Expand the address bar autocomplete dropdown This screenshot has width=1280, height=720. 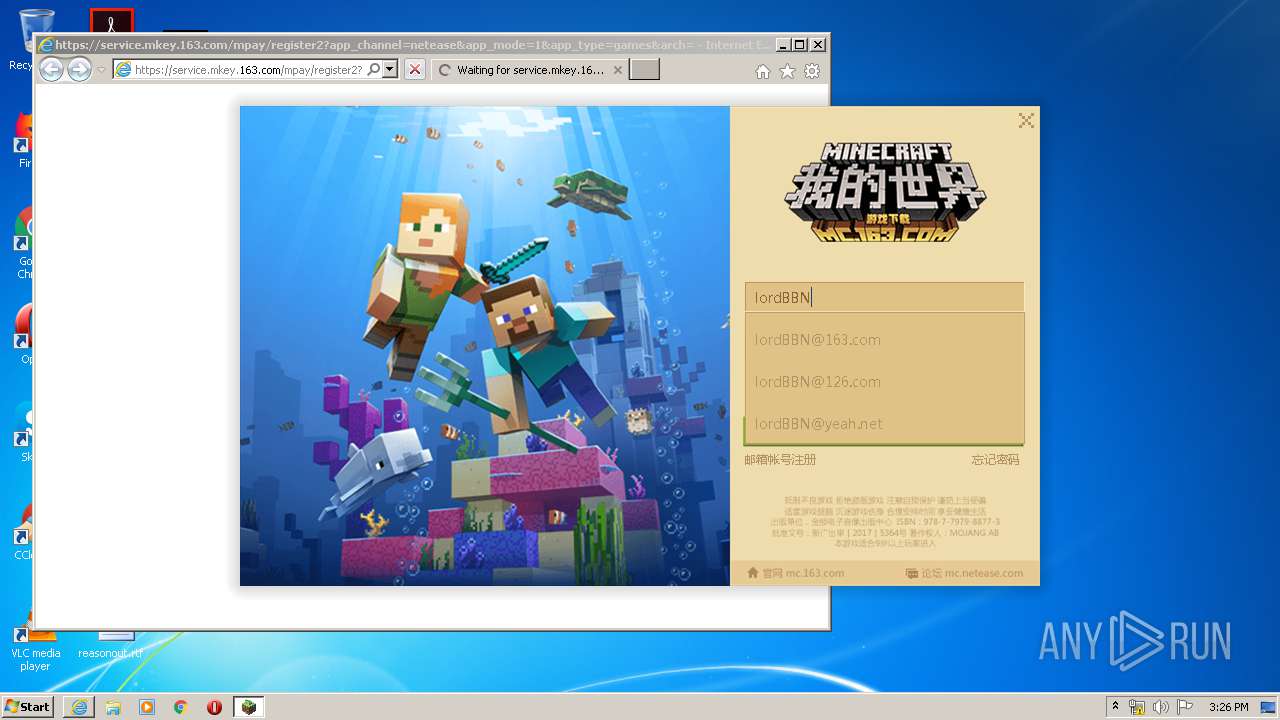[x=390, y=70]
